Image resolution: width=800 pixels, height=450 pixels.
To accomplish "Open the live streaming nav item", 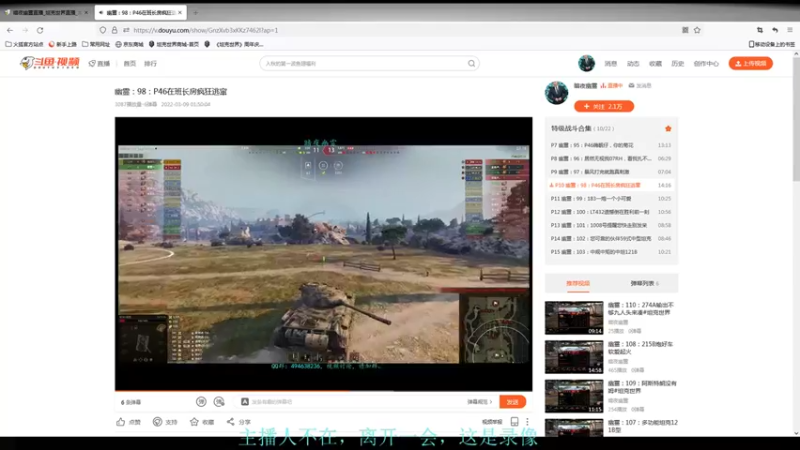I will click(99, 64).
